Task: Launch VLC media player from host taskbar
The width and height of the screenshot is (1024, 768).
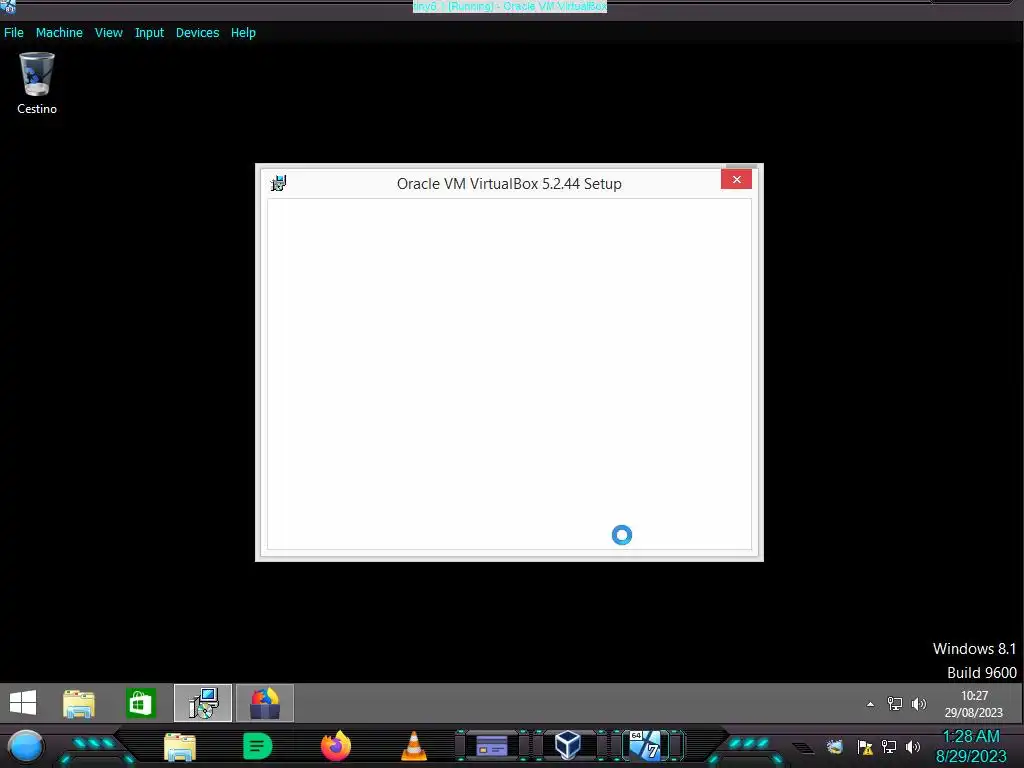Action: (x=413, y=746)
